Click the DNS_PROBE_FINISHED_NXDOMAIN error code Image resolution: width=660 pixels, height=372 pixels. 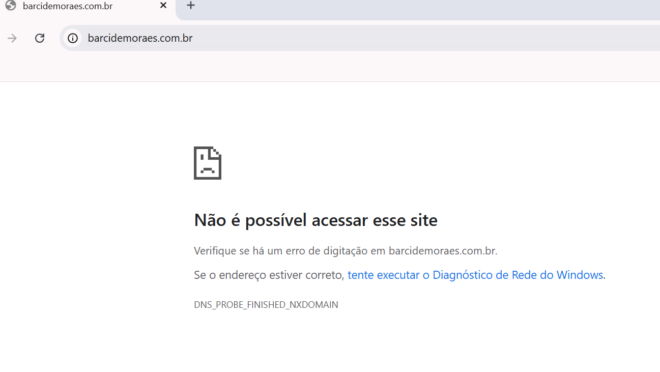click(x=266, y=305)
